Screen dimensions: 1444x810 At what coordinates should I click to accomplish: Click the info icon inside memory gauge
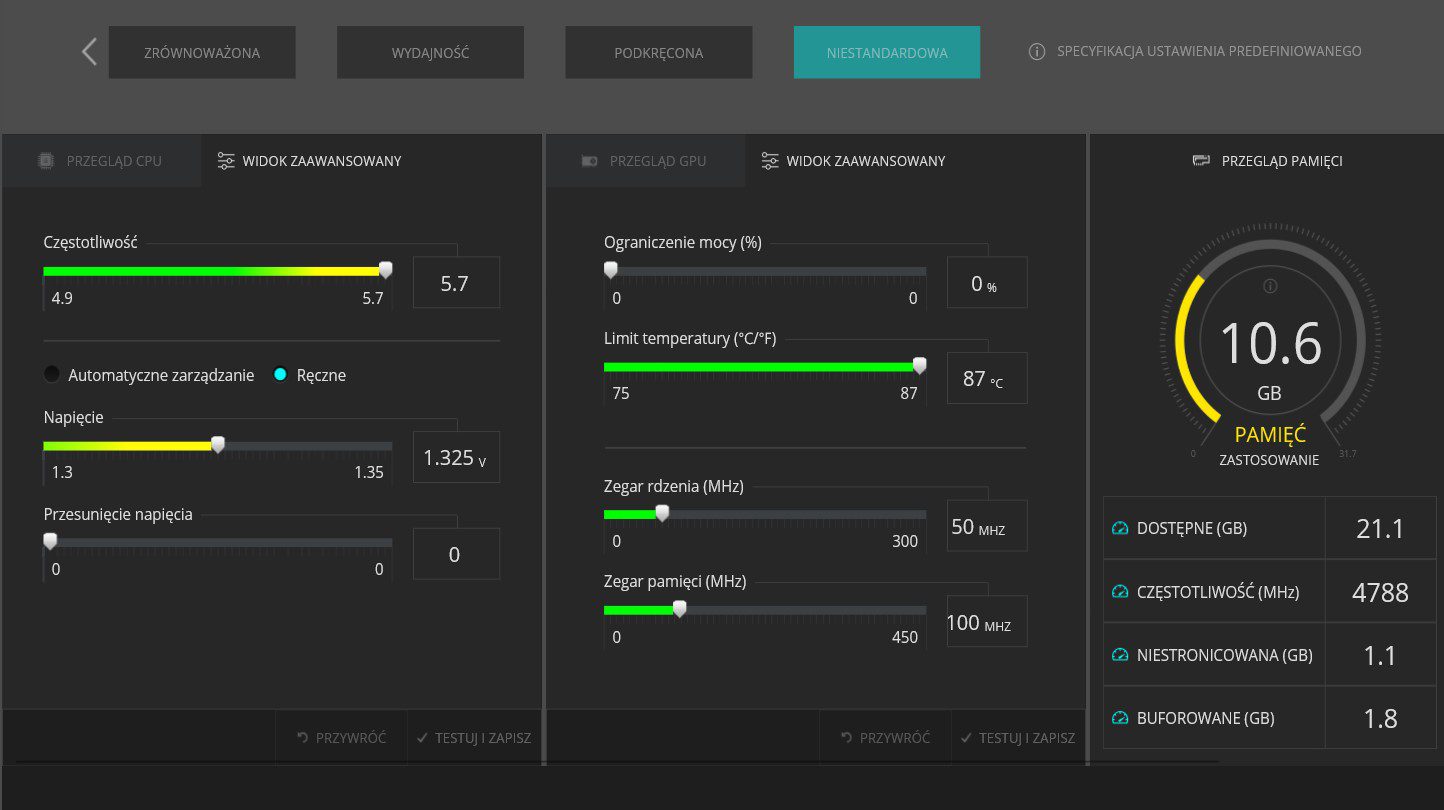[1270, 286]
